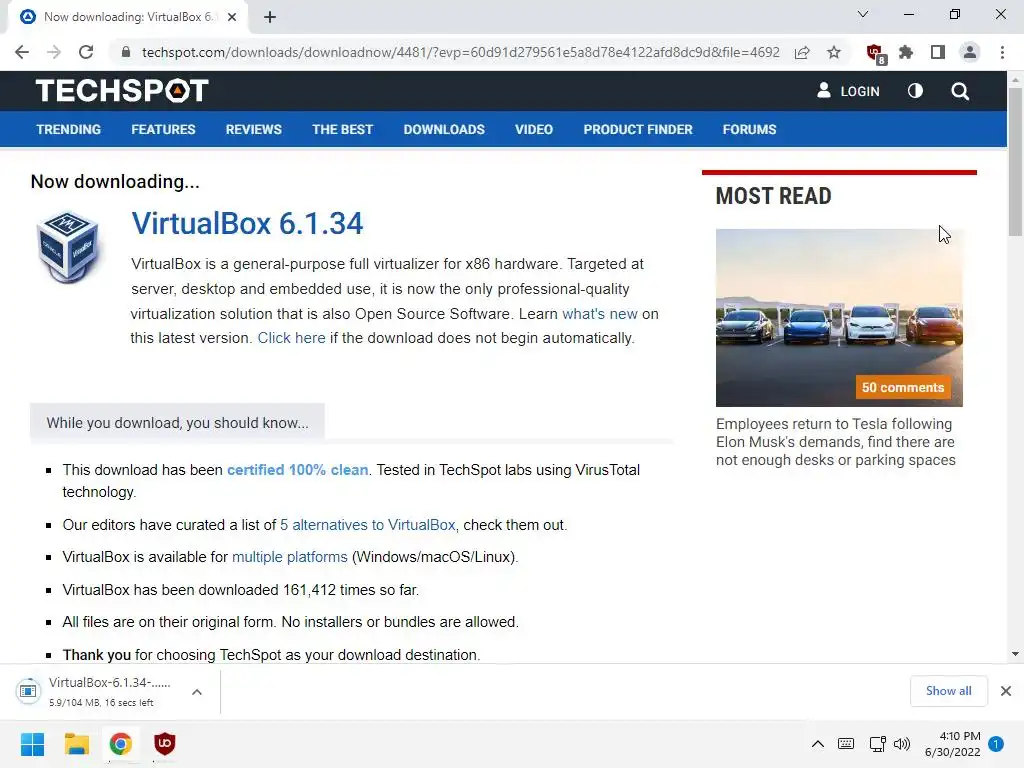Click the TechSpot logo
The image size is (1024, 768).
(122, 91)
